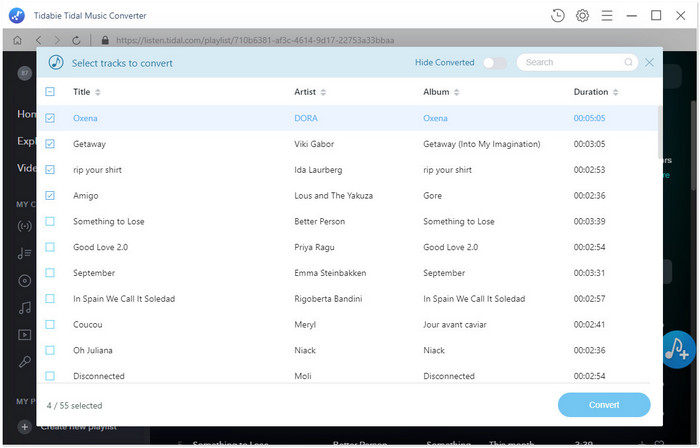Screen dimensions: 700x448
Task: Click Lous and The Yakuza artist cell
Action: click(333, 196)
